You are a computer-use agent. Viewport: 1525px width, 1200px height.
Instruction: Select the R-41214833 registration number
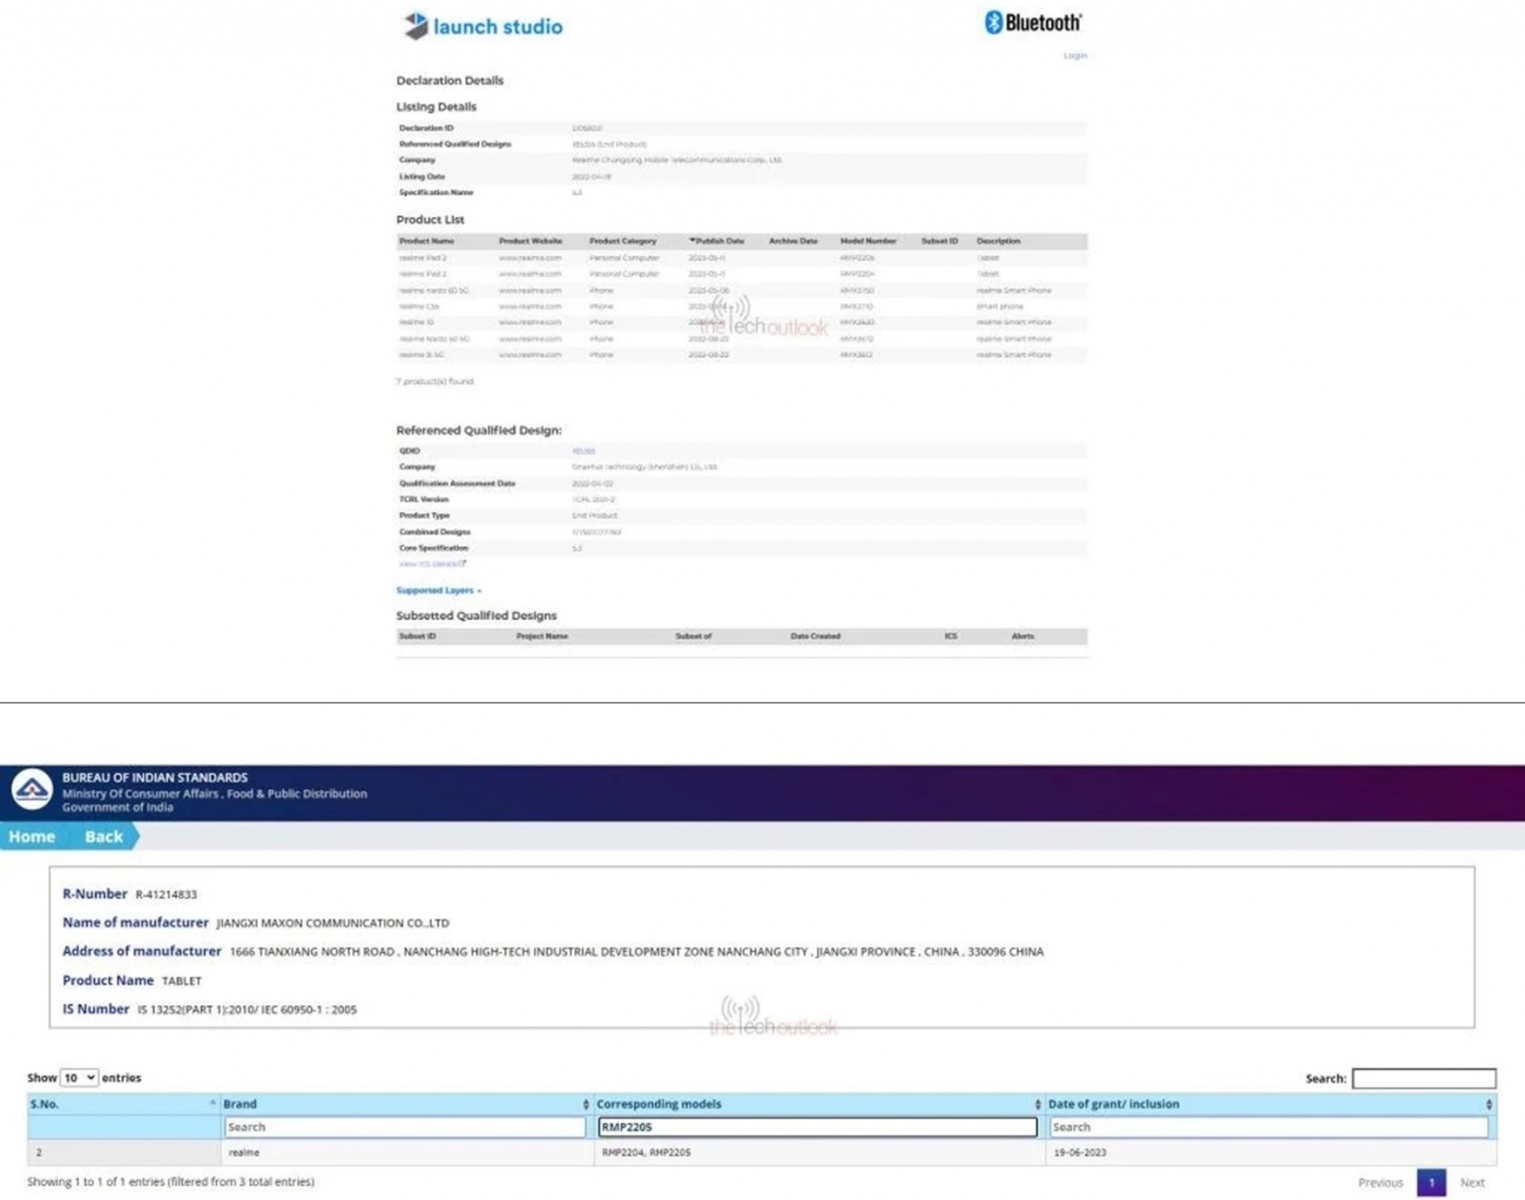pos(166,894)
